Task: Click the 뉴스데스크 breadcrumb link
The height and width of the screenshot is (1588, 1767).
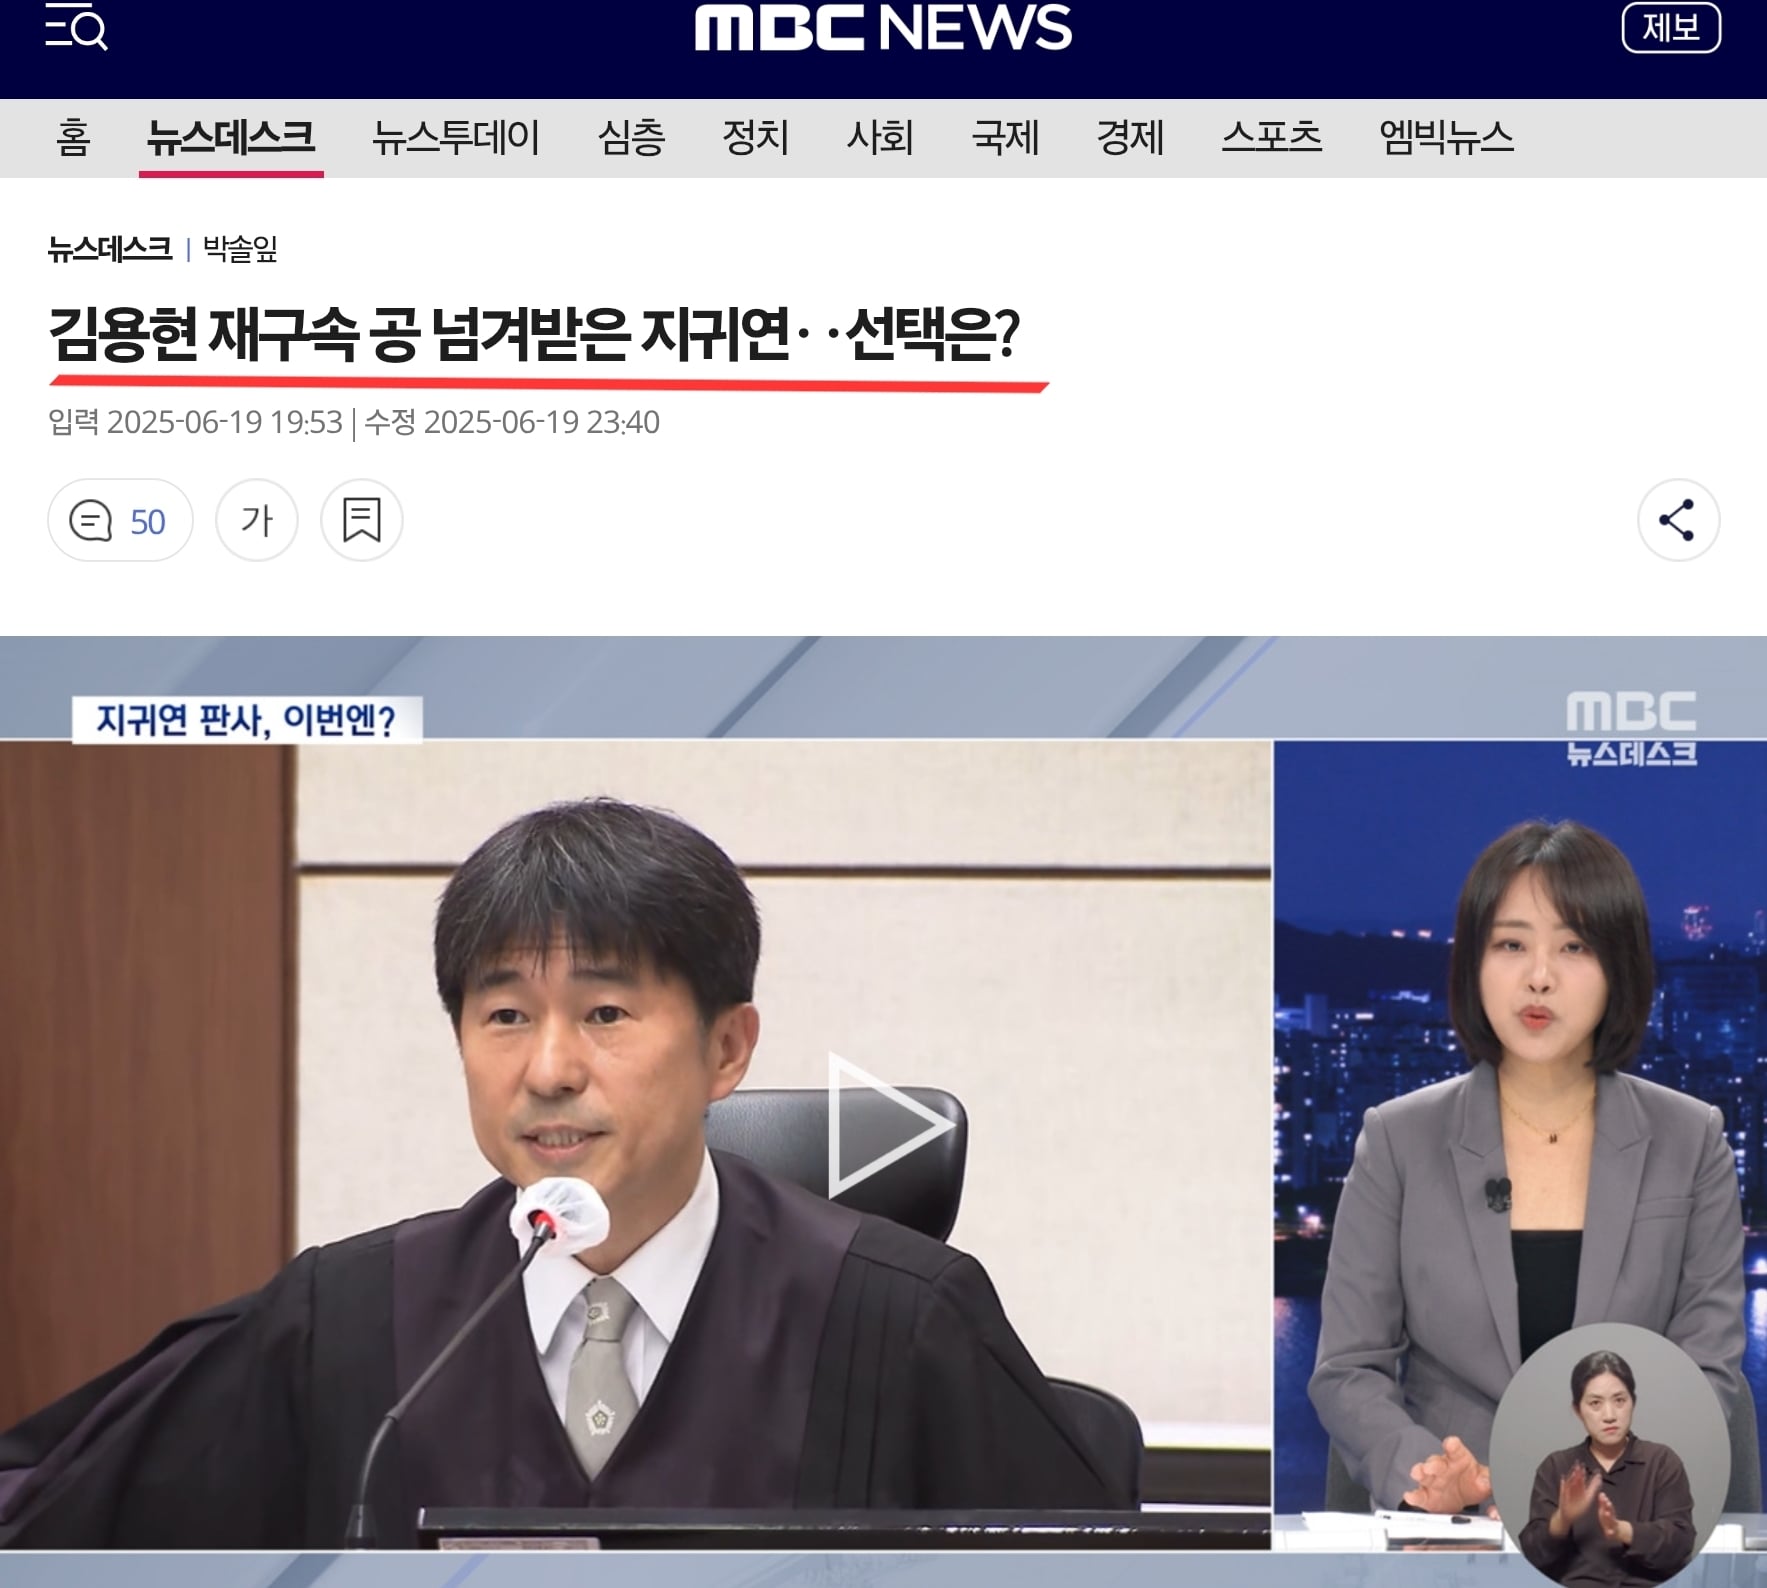Action: (x=110, y=248)
